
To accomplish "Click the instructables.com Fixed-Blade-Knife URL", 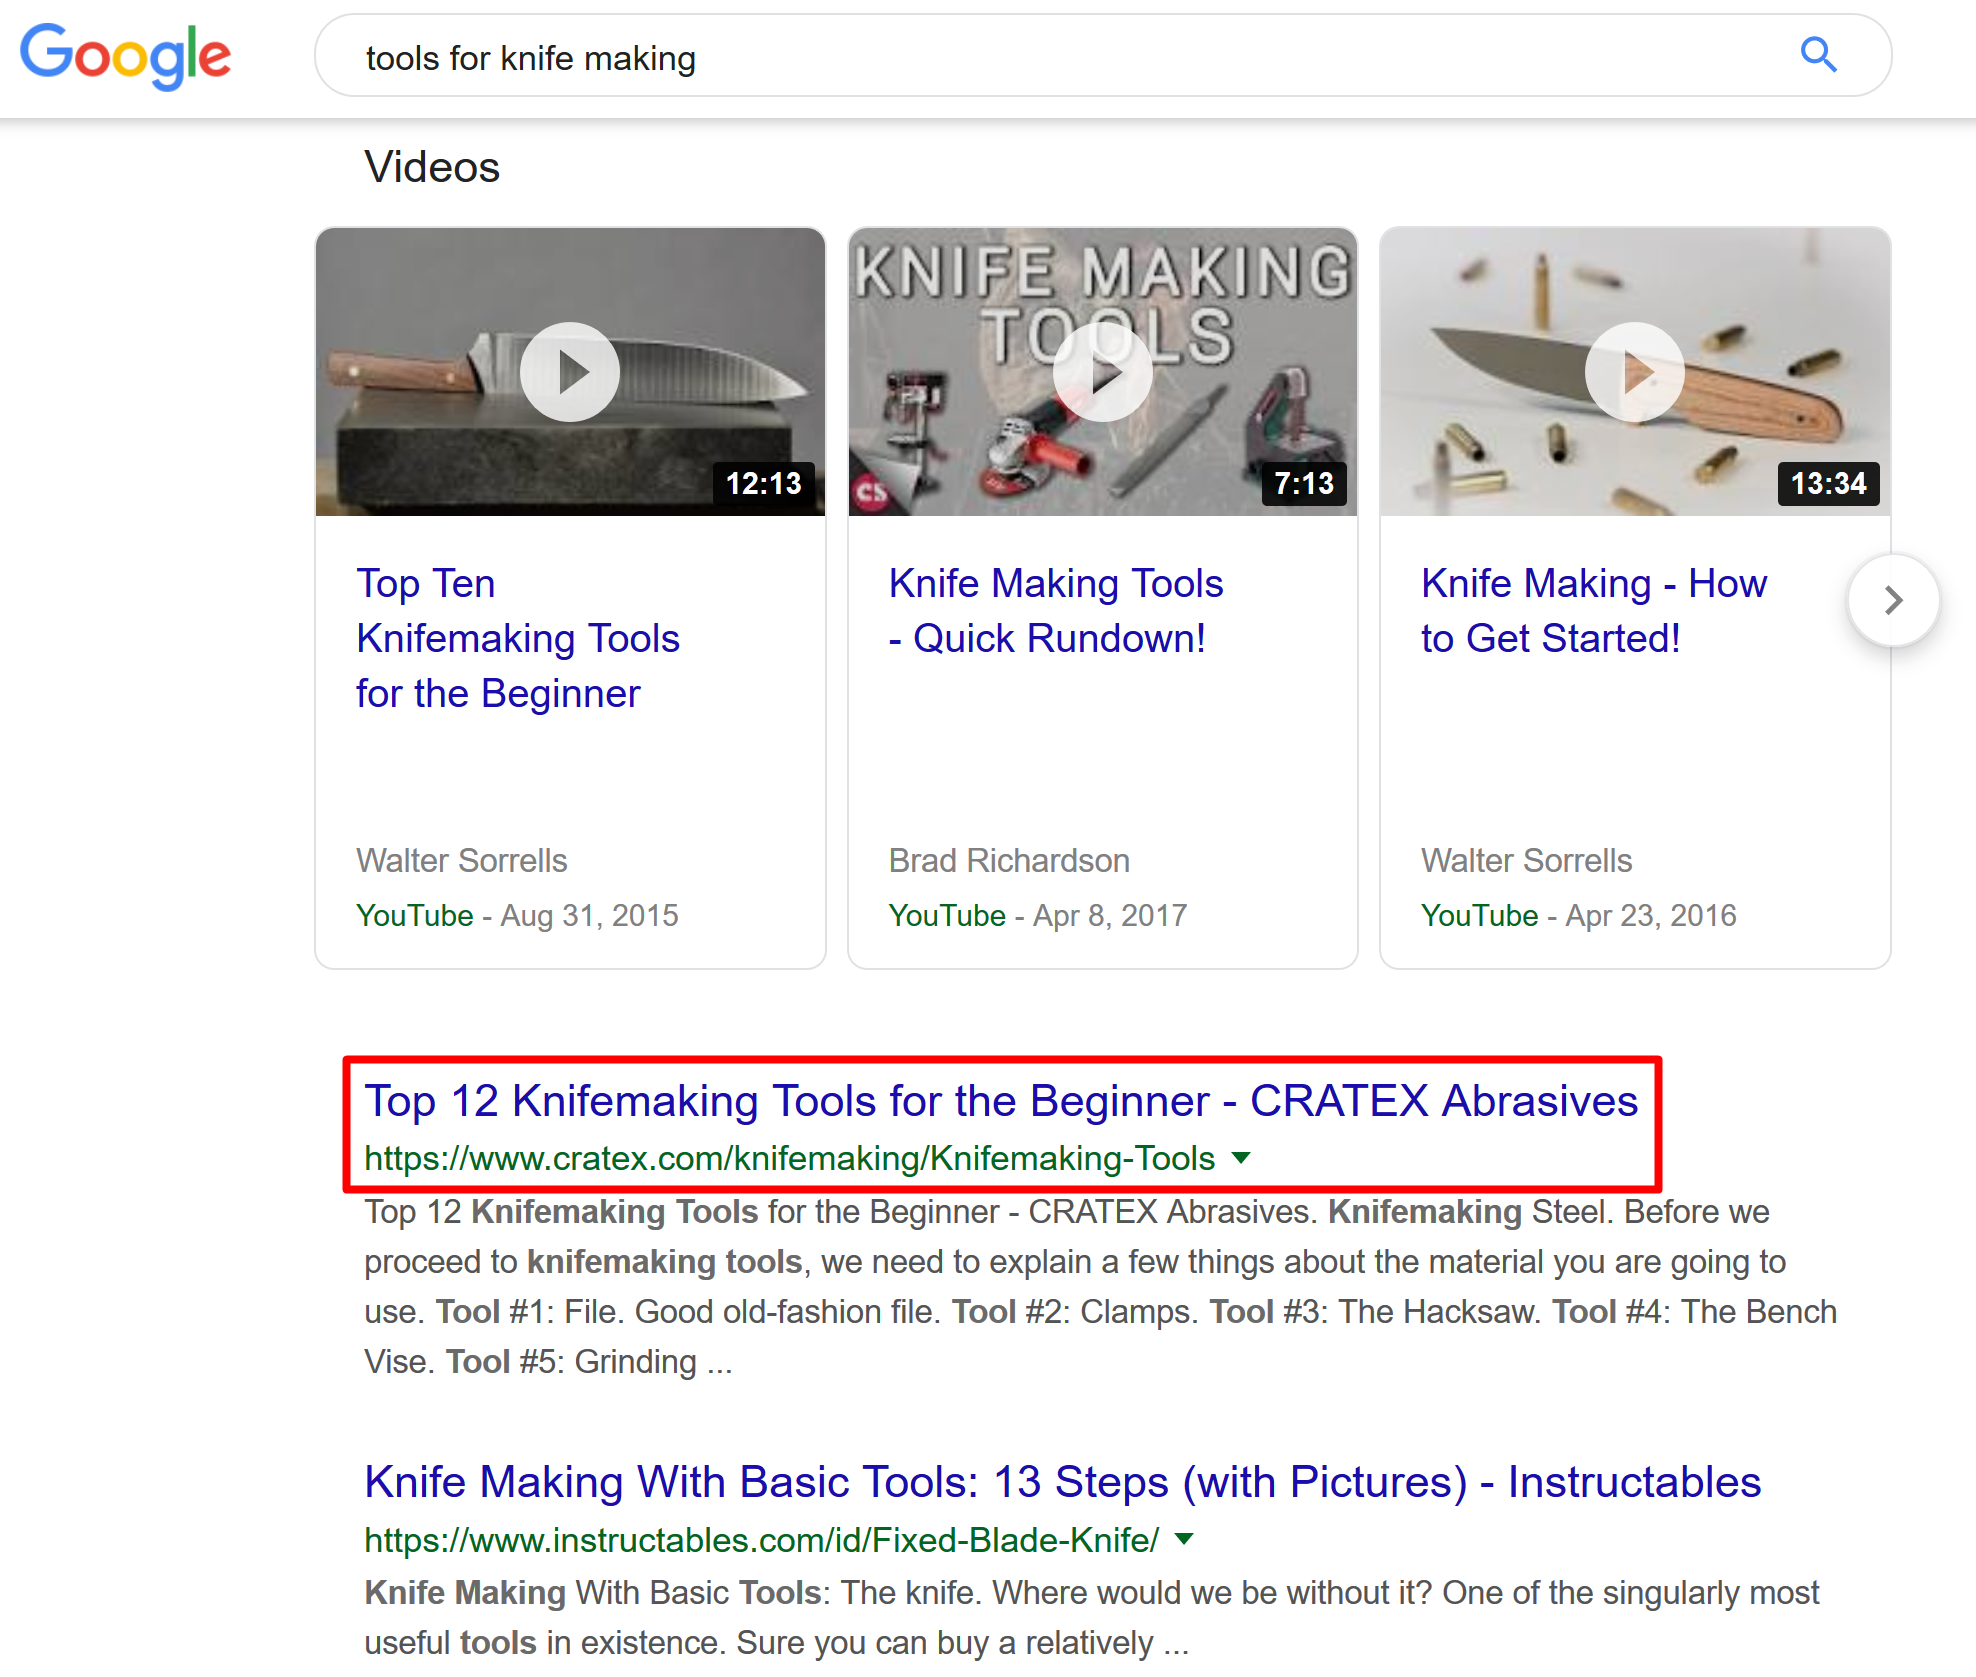I will coord(762,1540).
